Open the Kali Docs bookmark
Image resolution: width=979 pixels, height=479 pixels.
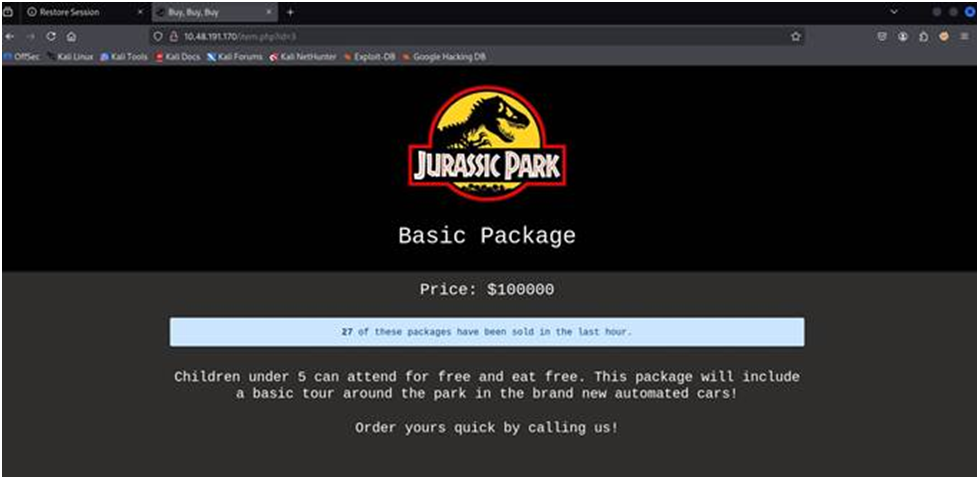pos(178,57)
